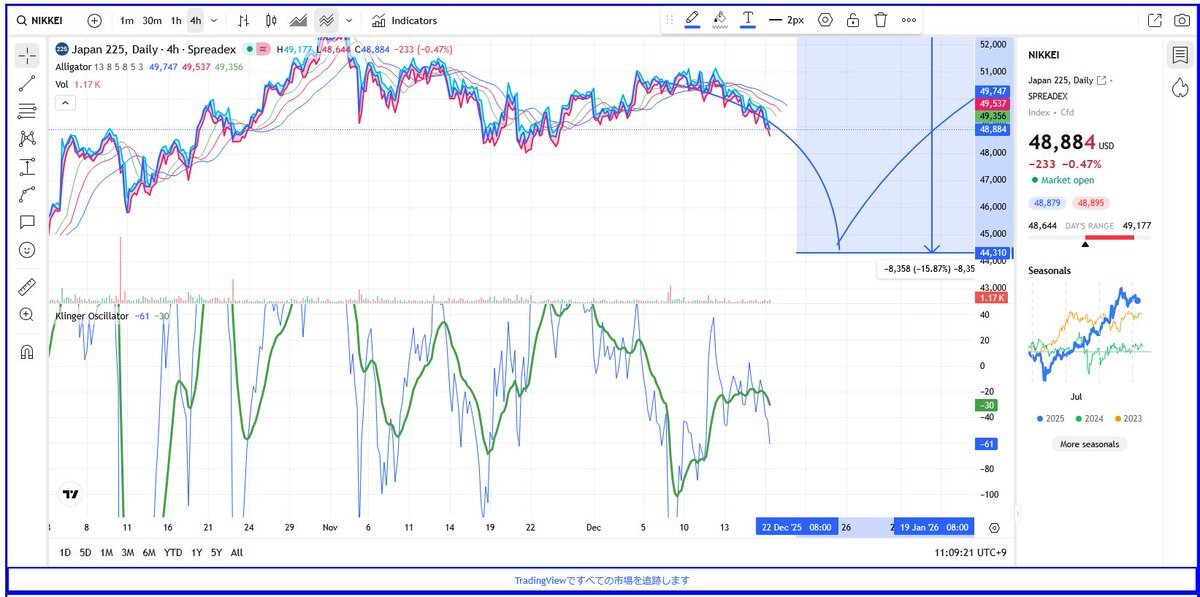Open the emoji icons tool
The height and width of the screenshot is (597, 1200).
[x=27, y=249]
